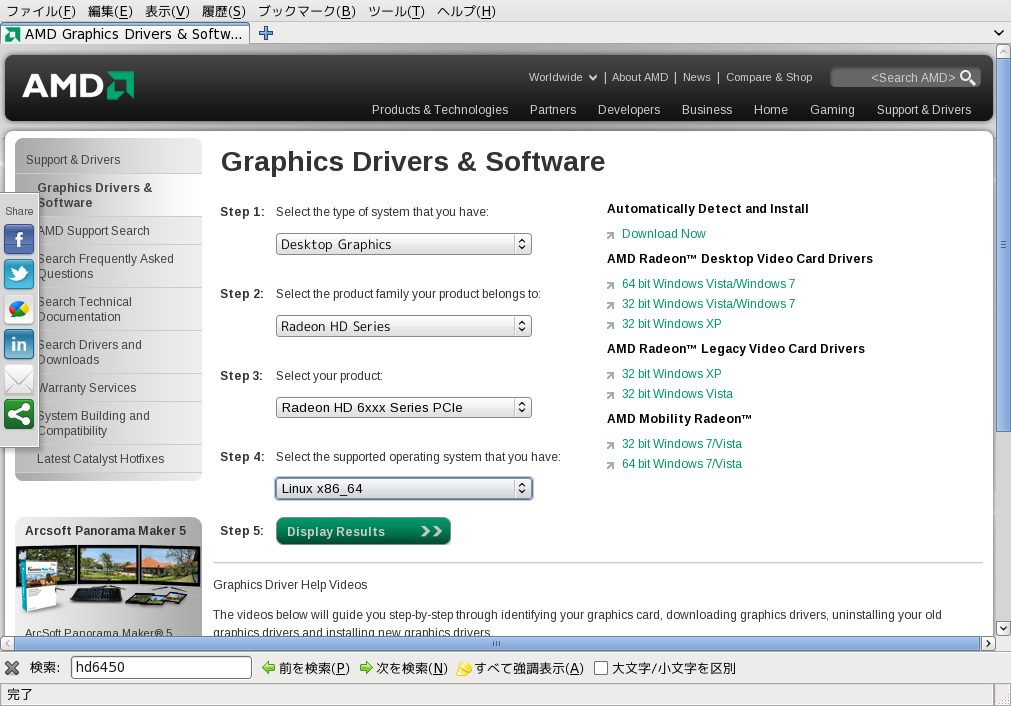1011x706 pixels.
Task: Open the 表示(V) menu
Action: (167, 11)
